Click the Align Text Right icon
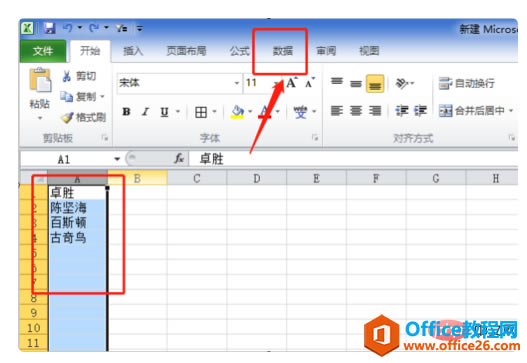Image resolution: width=527 pixels, height=363 pixels. coord(375,111)
